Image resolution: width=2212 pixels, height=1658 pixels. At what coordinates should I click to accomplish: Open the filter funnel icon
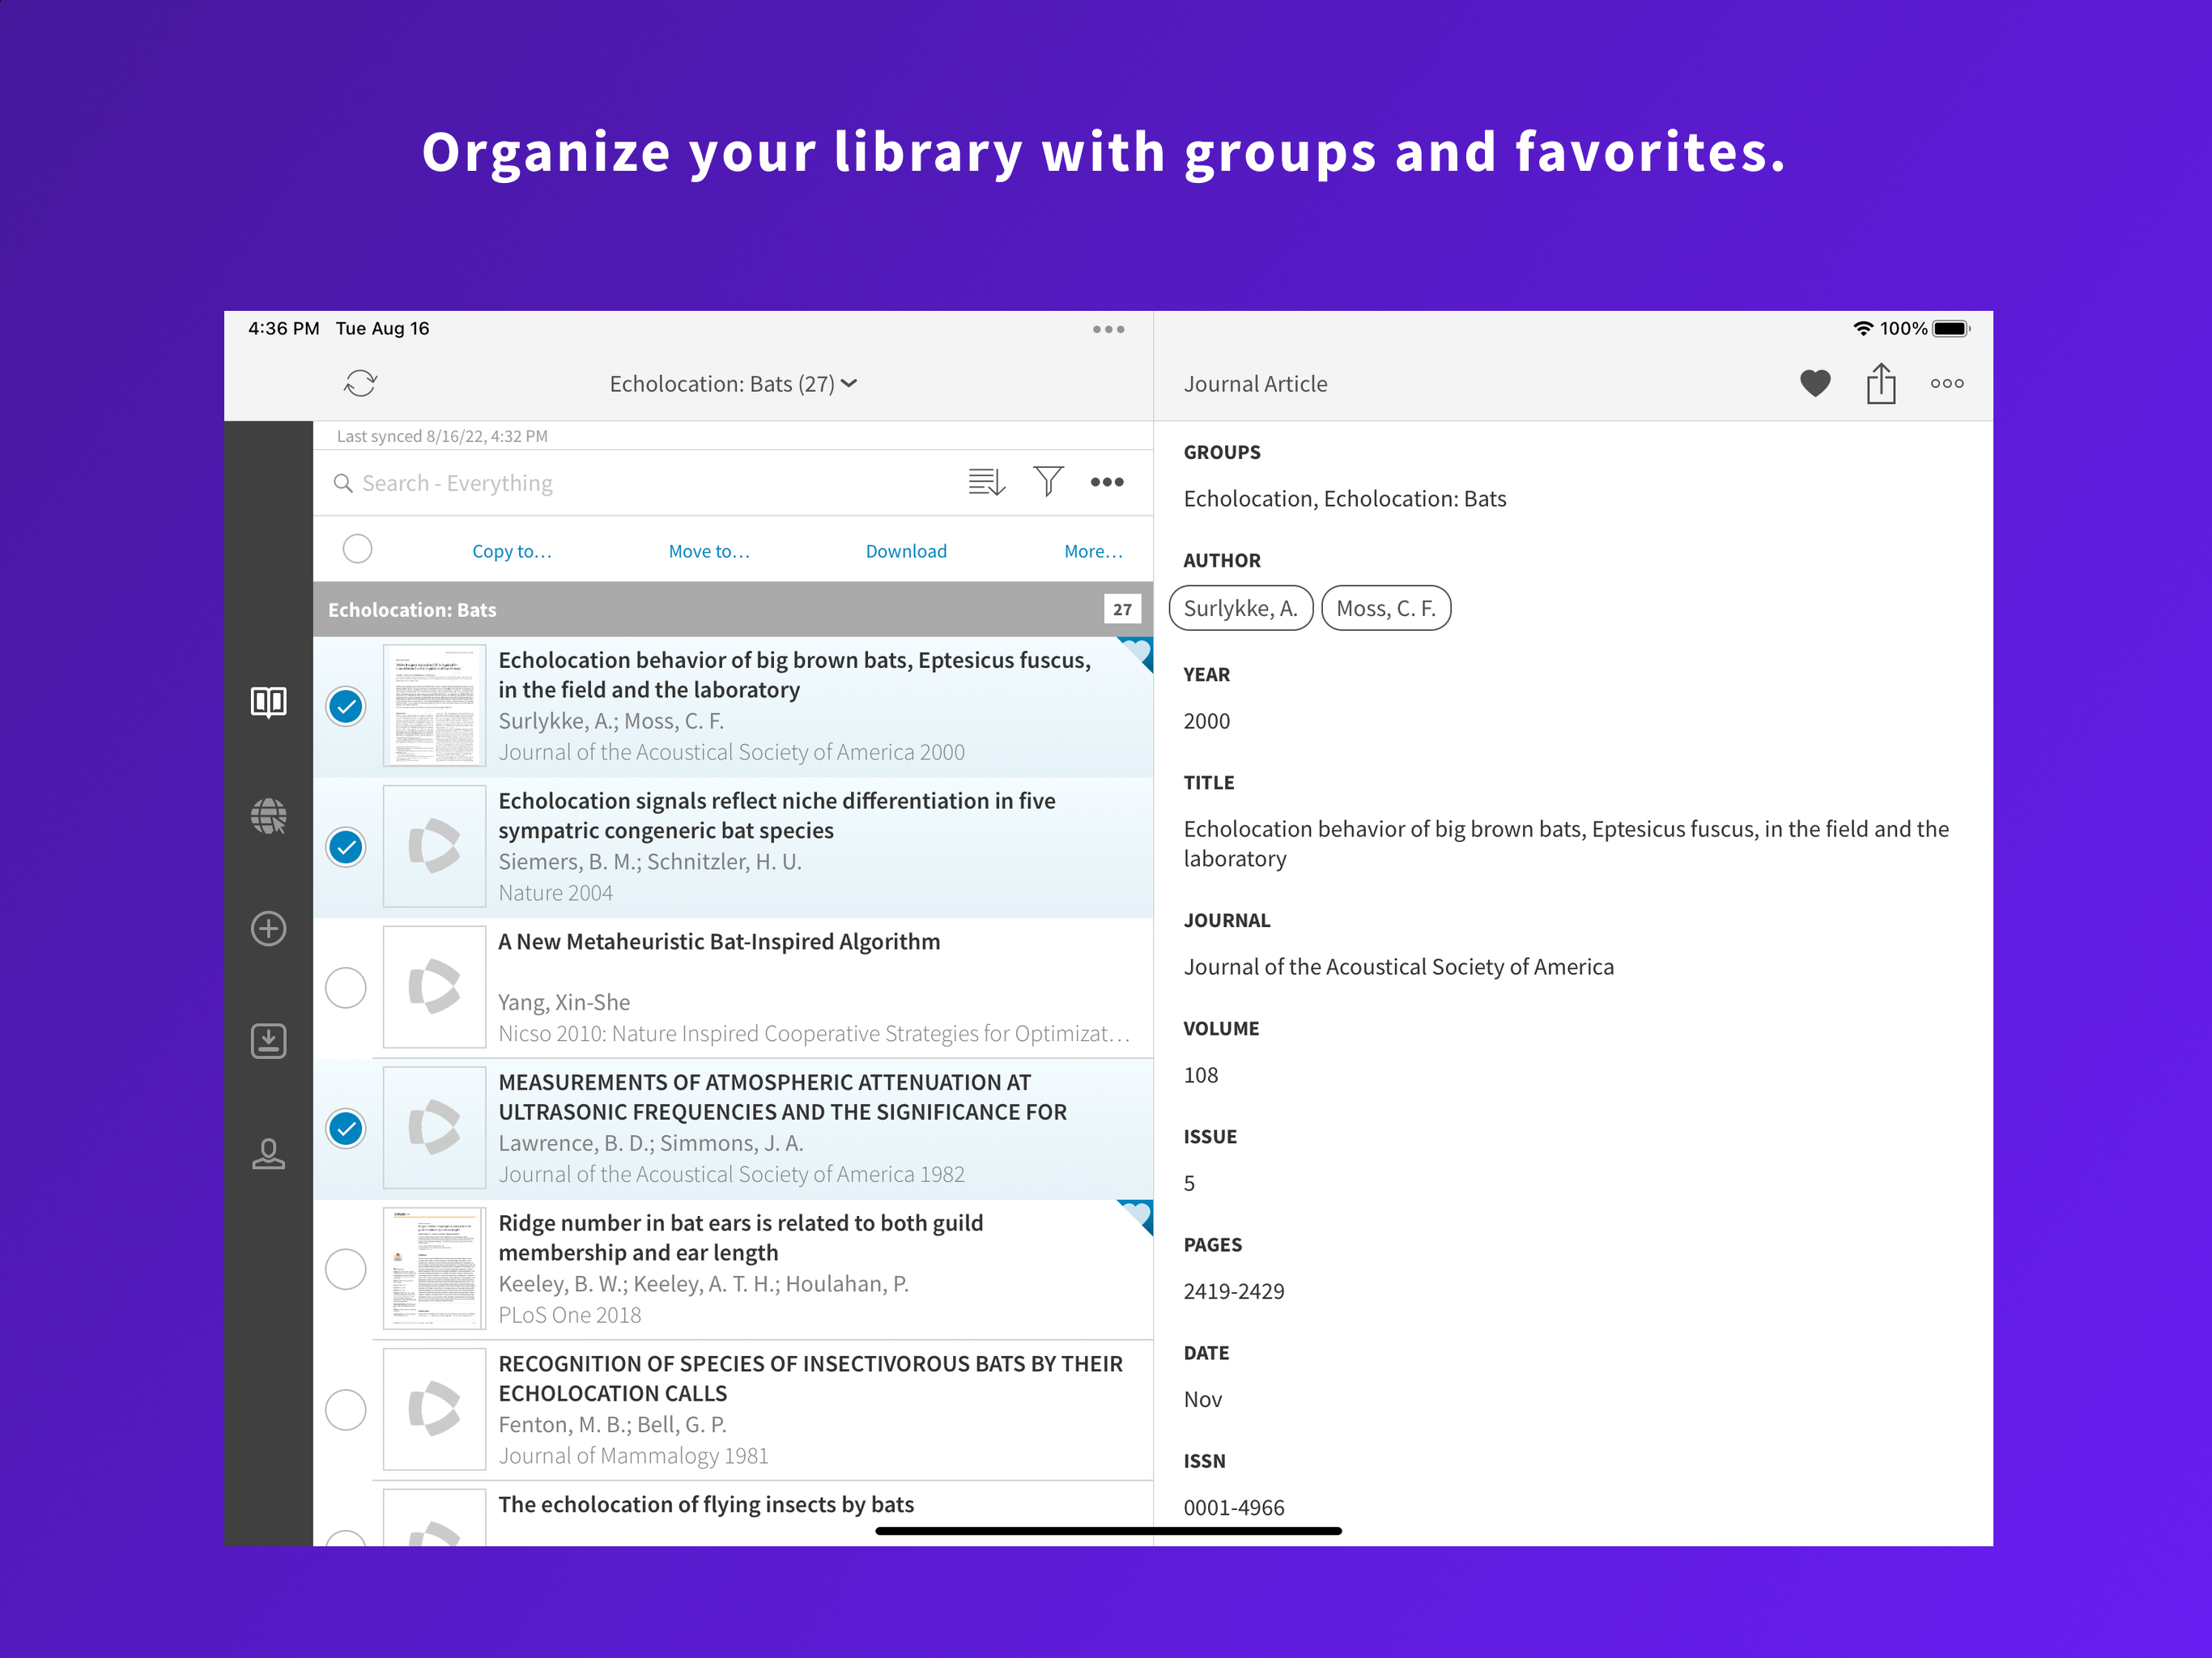(1047, 482)
